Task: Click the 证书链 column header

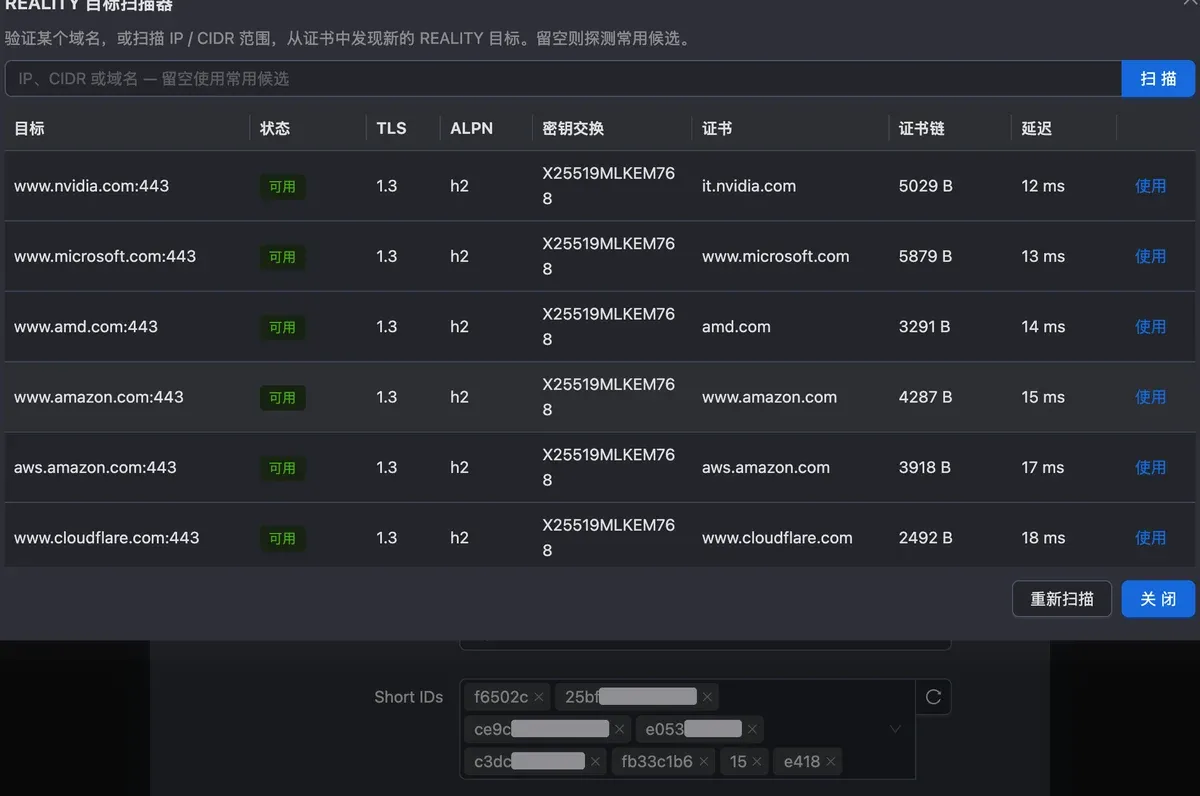Action: pyautogui.click(x=922, y=128)
